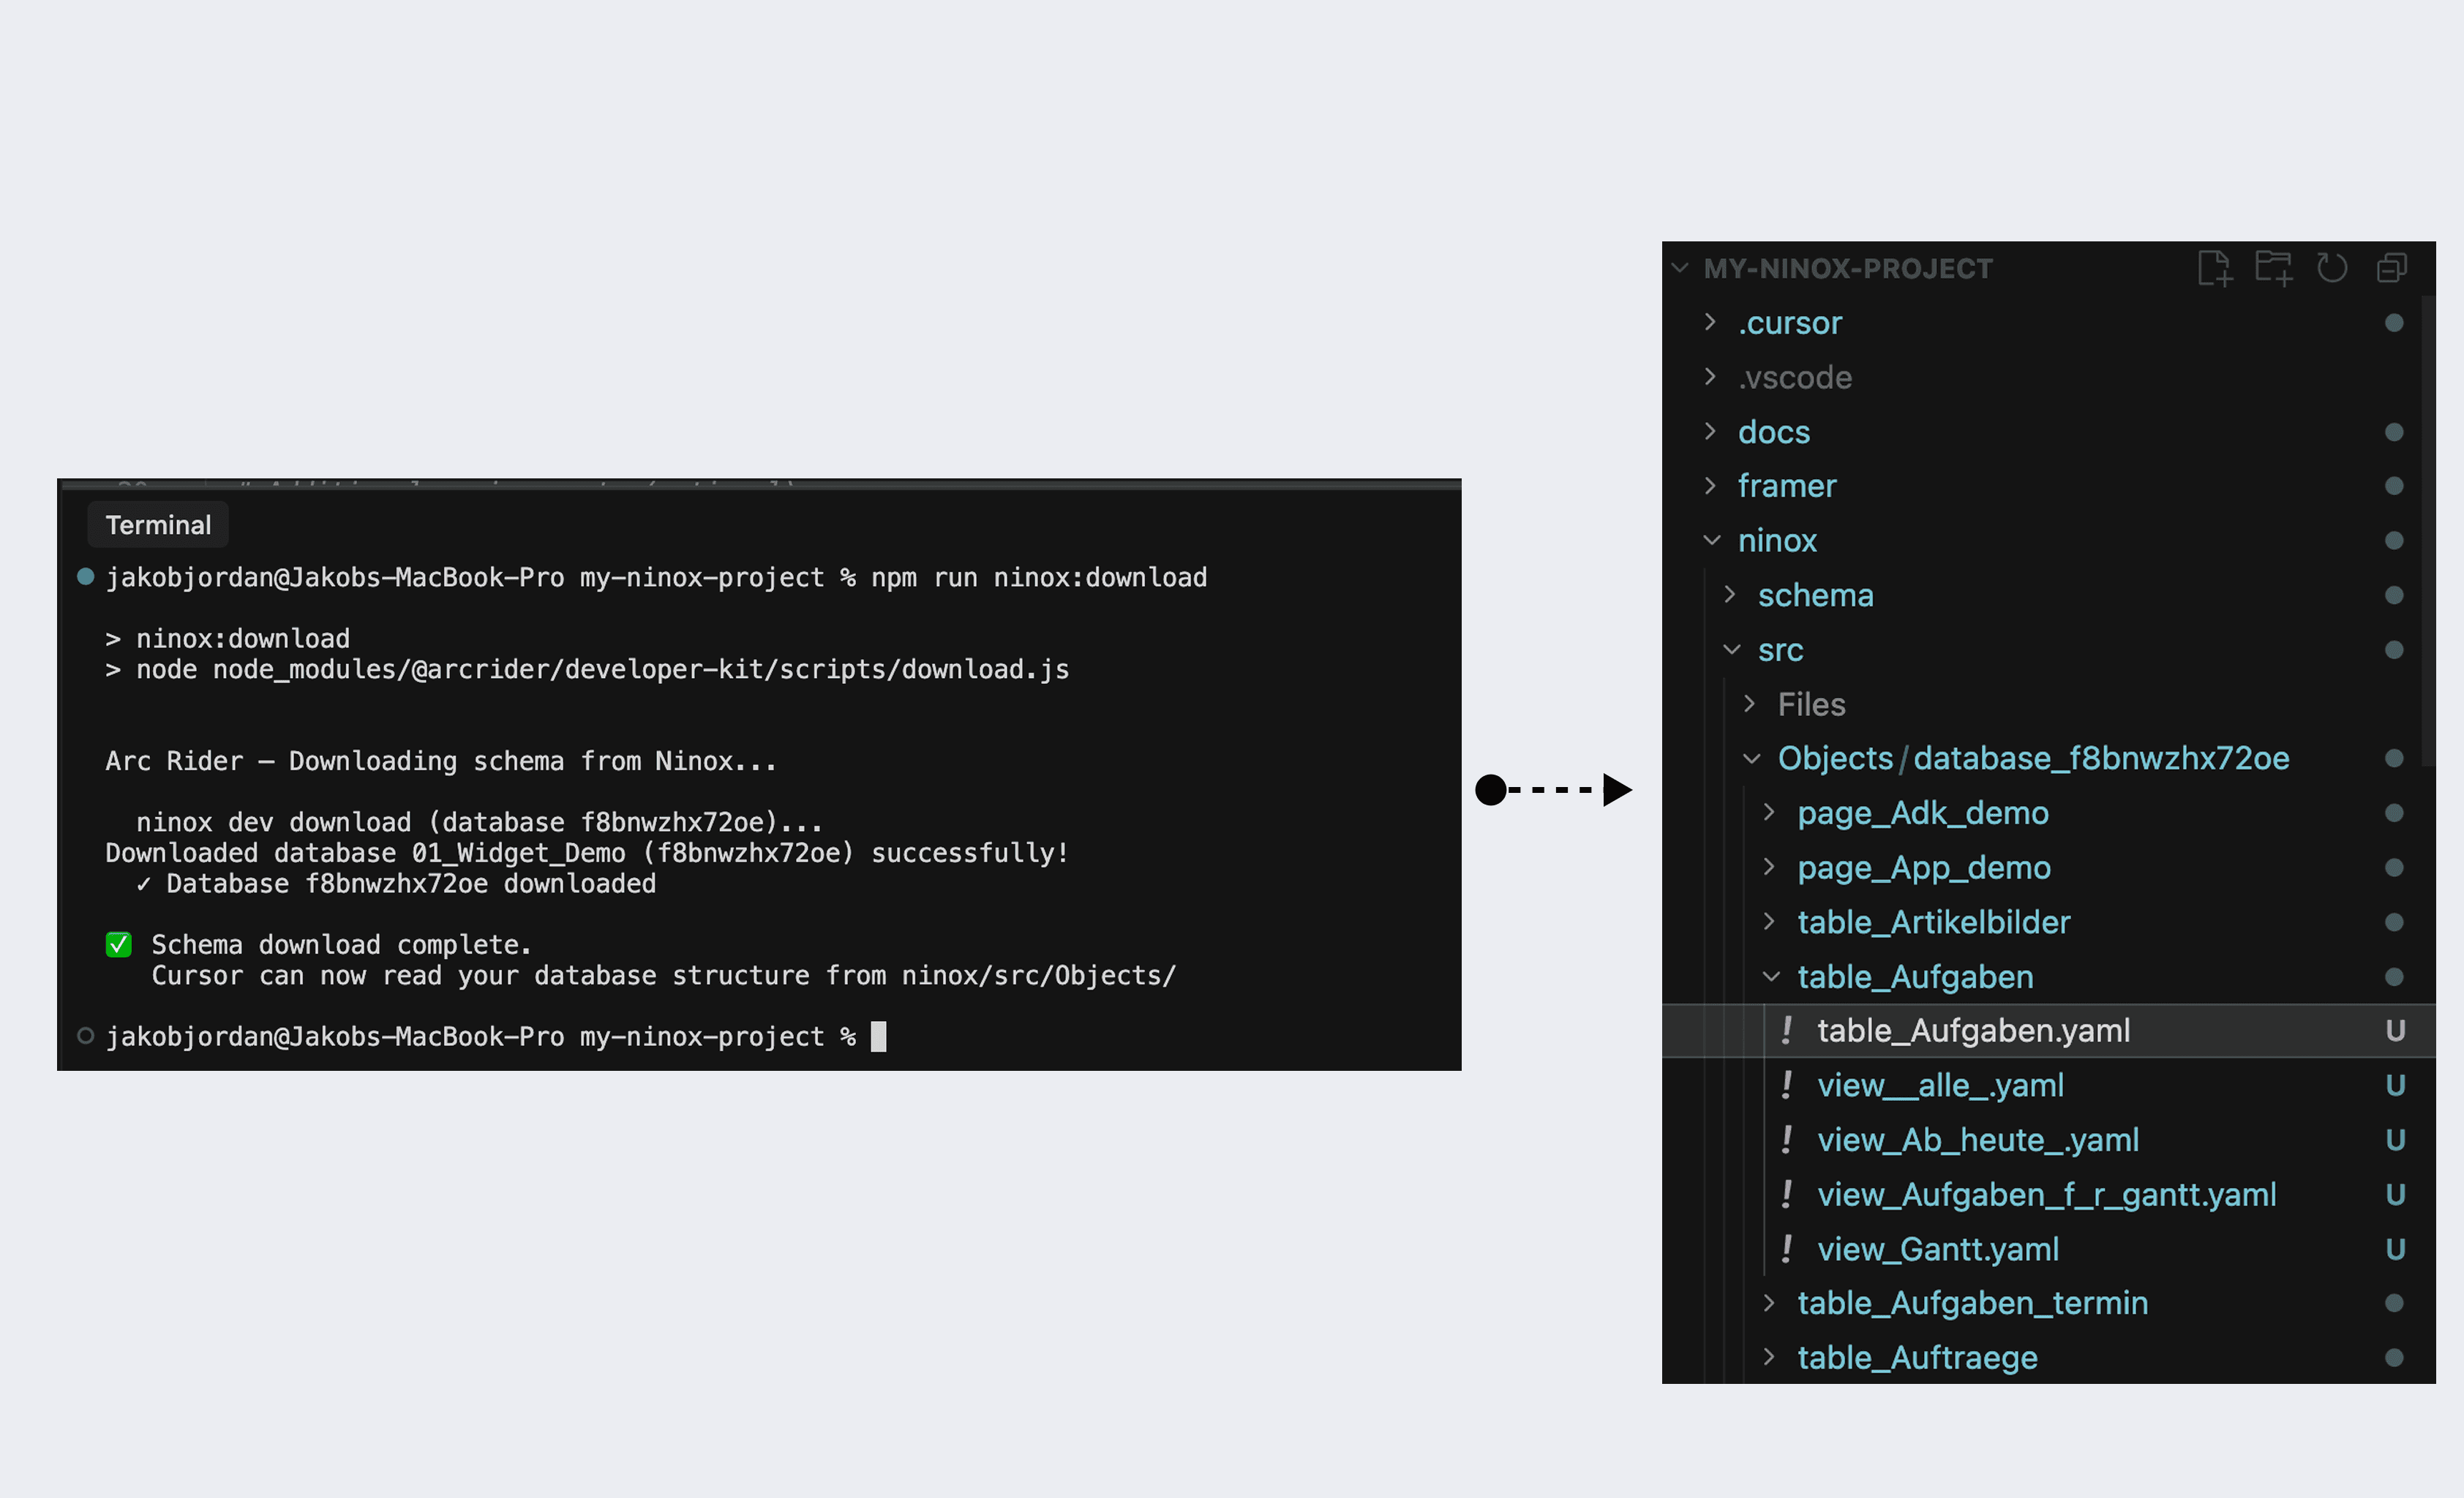Click the terminal prompt cursor line
This screenshot has height=1498, width=2464.
[x=878, y=1036]
